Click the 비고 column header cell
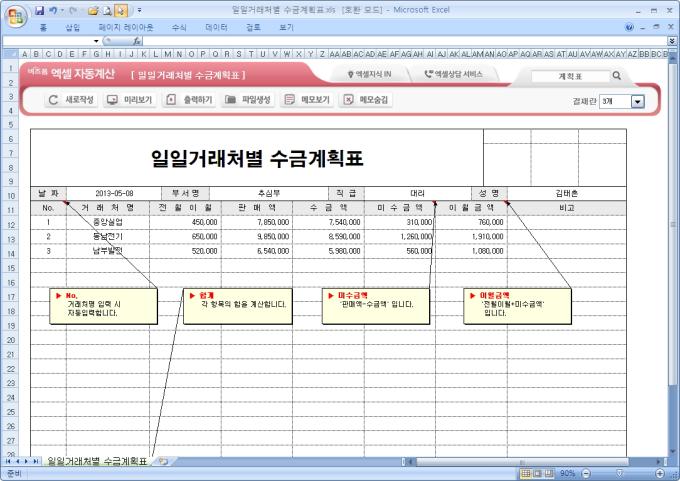The width and height of the screenshot is (680, 481). click(567, 208)
